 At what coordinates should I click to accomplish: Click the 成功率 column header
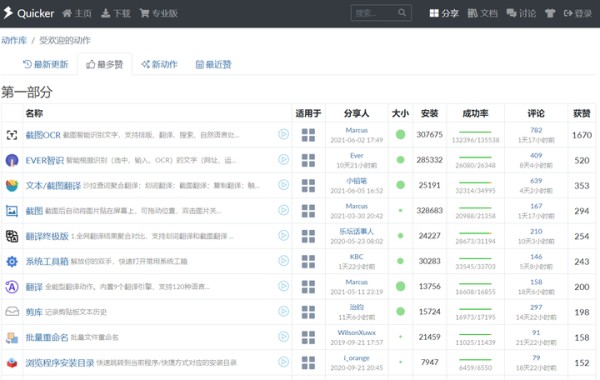(x=475, y=113)
